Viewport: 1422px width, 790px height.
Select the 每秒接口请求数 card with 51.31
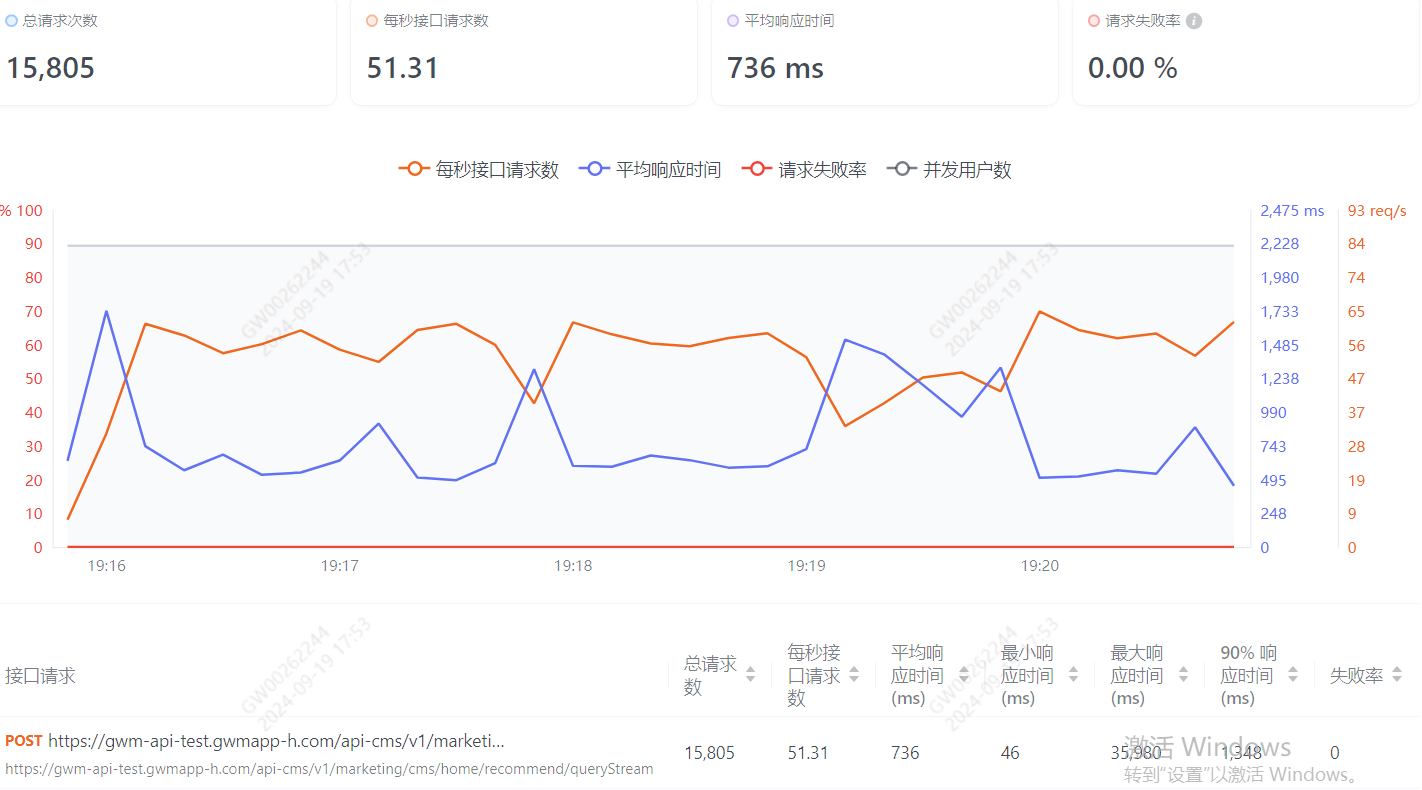(x=524, y=50)
